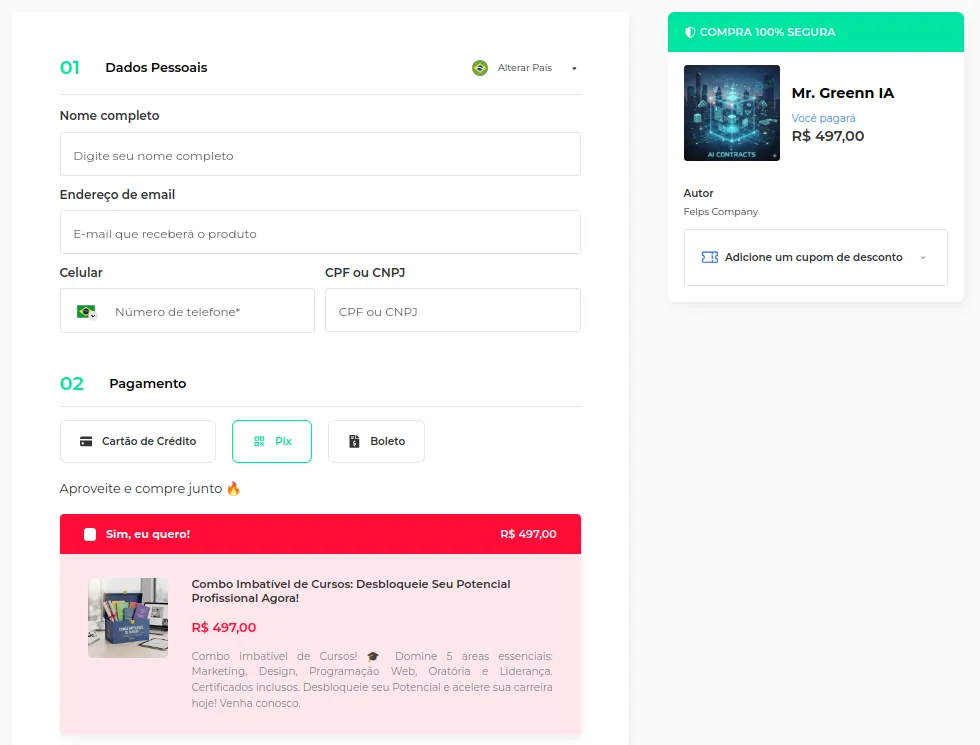Click the Combo Imbatível de Cursos title
The image size is (980, 745).
351,591
